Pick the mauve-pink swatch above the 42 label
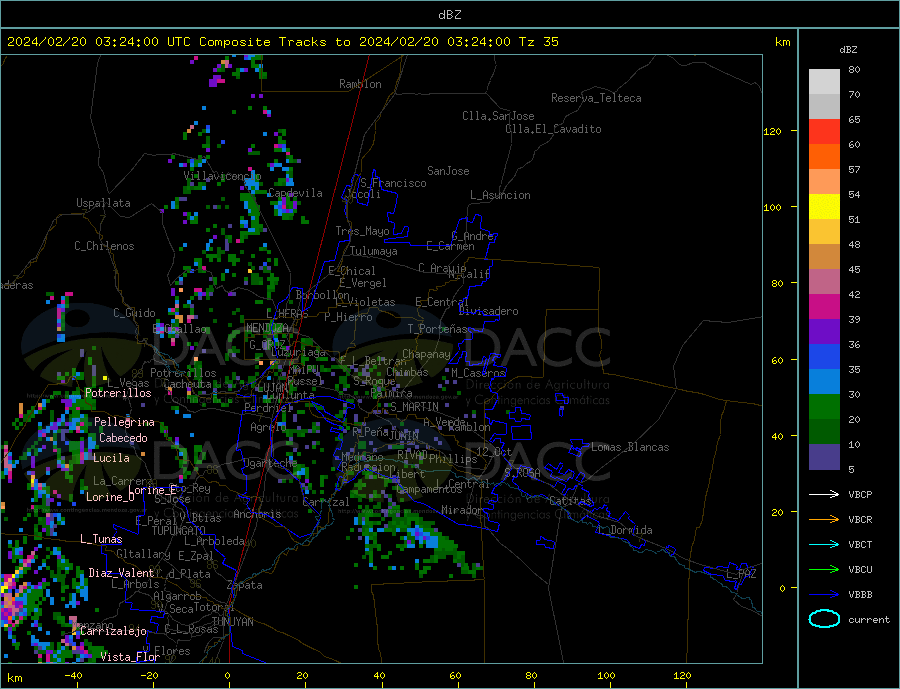Image resolution: width=900 pixels, height=689 pixels. [824, 282]
